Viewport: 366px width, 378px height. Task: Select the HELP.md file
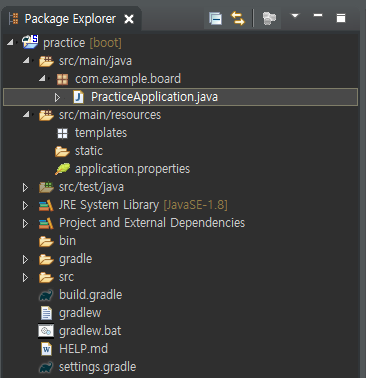83,349
